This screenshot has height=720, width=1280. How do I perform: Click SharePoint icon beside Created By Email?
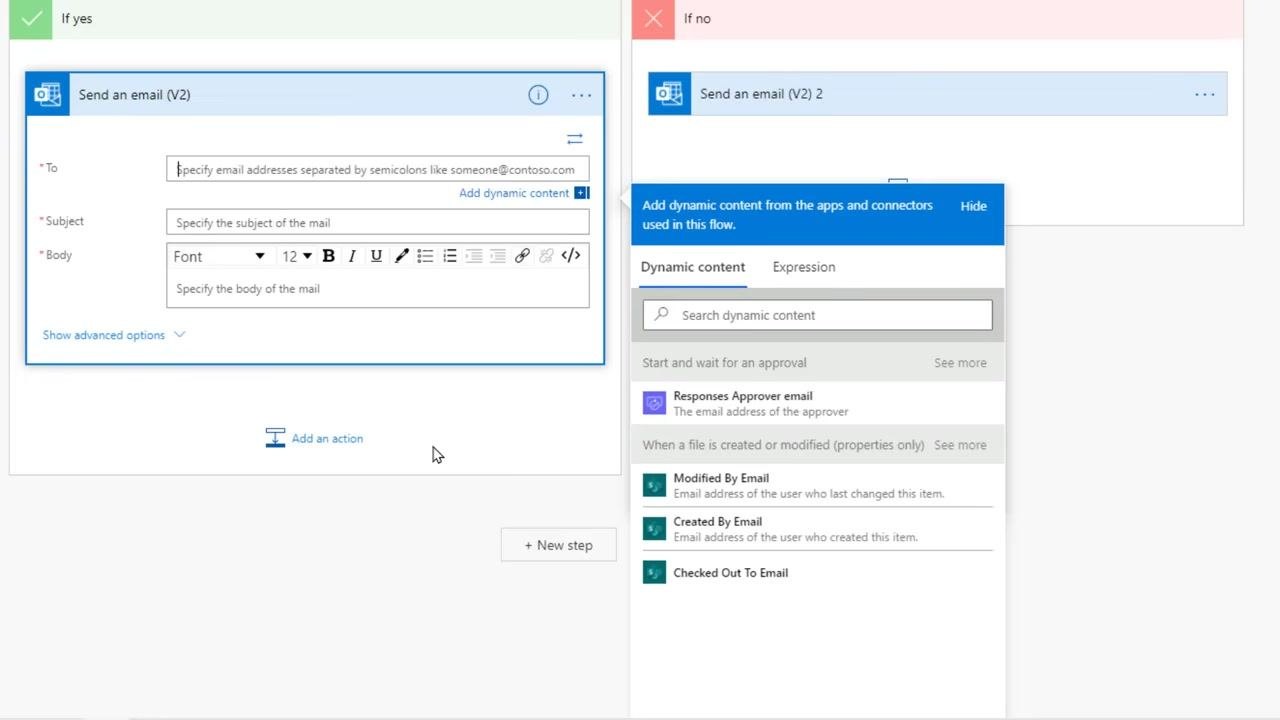click(x=654, y=529)
